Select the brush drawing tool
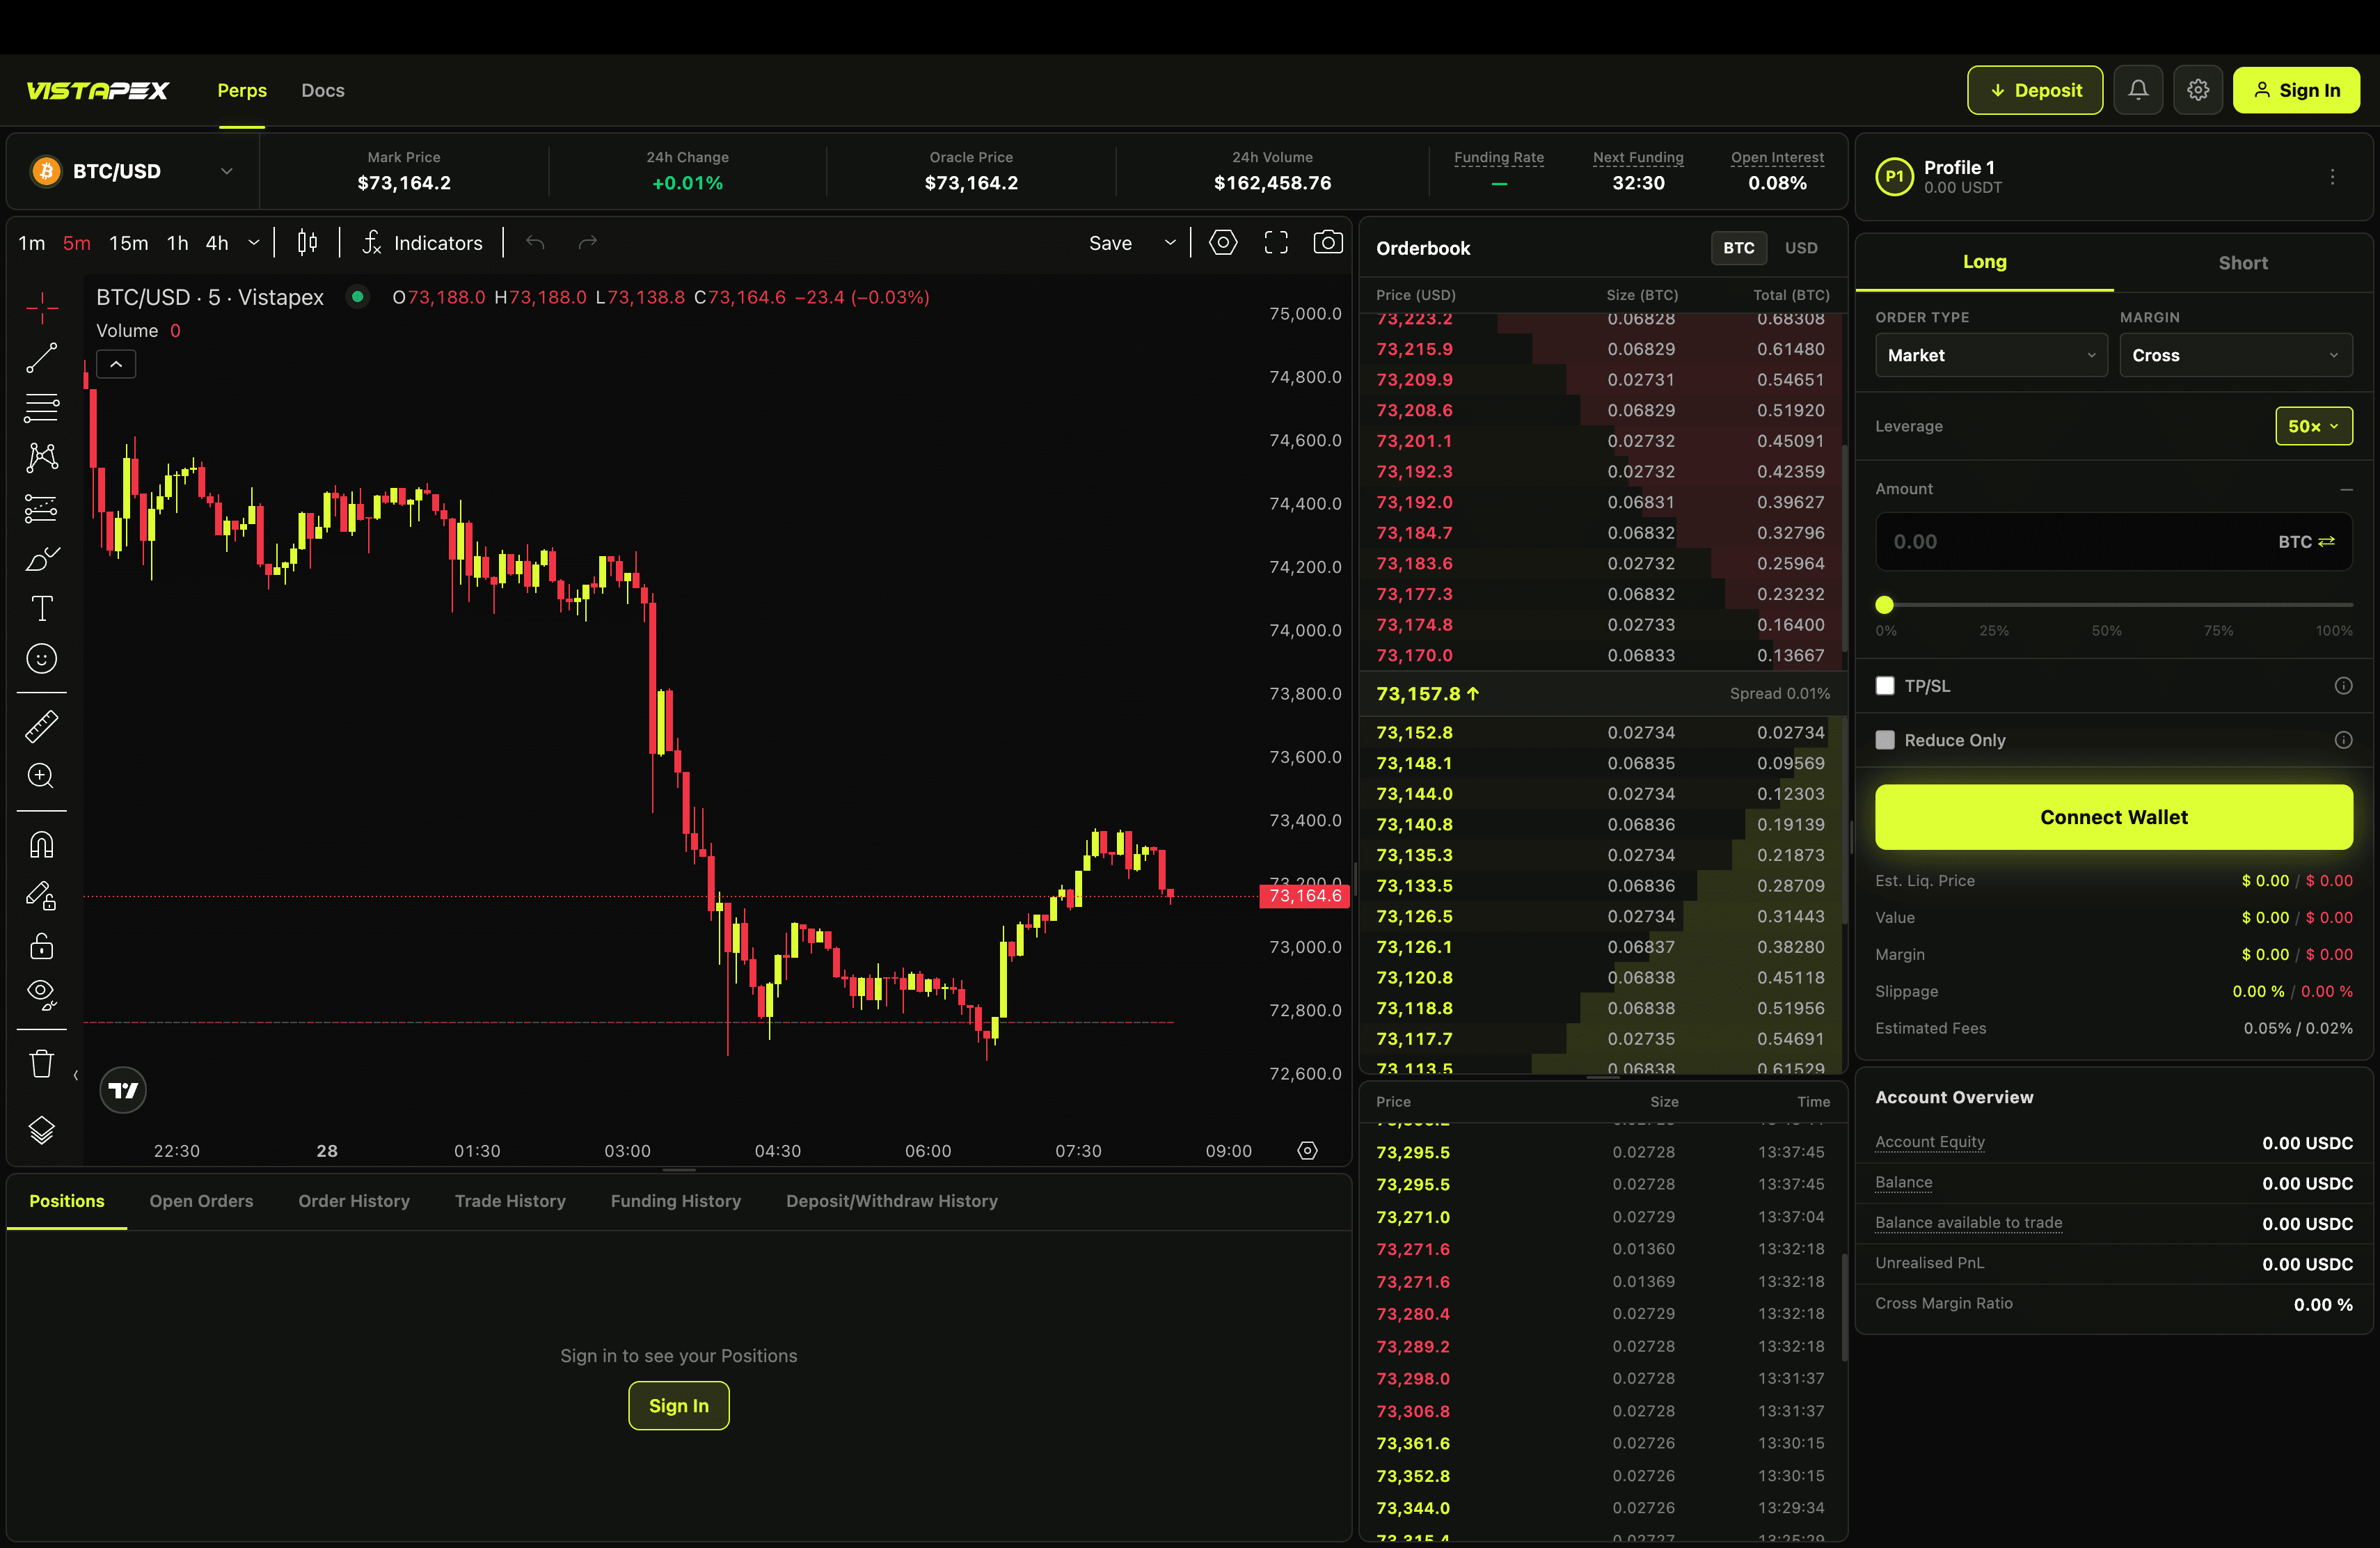Screen dimensions: 2380x1548 tap(42, 558)
